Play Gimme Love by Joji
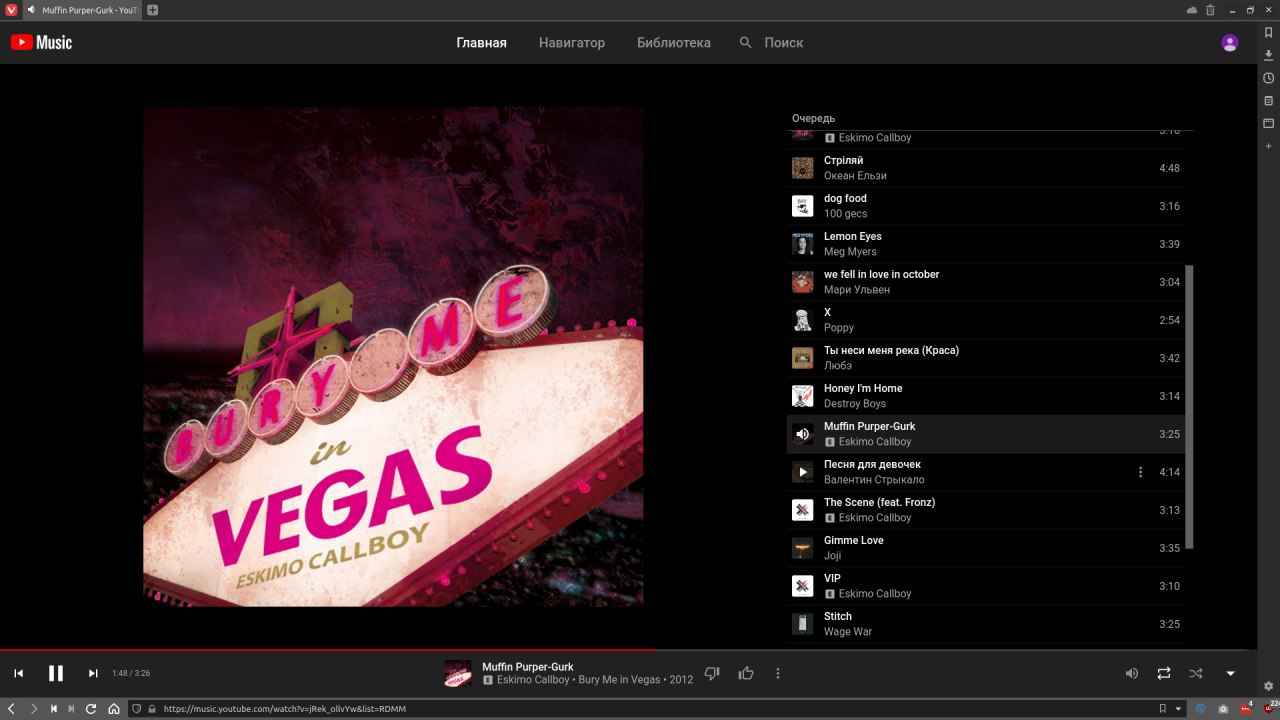Viewport: 1280px width, 720px height. tap(985, 548)
